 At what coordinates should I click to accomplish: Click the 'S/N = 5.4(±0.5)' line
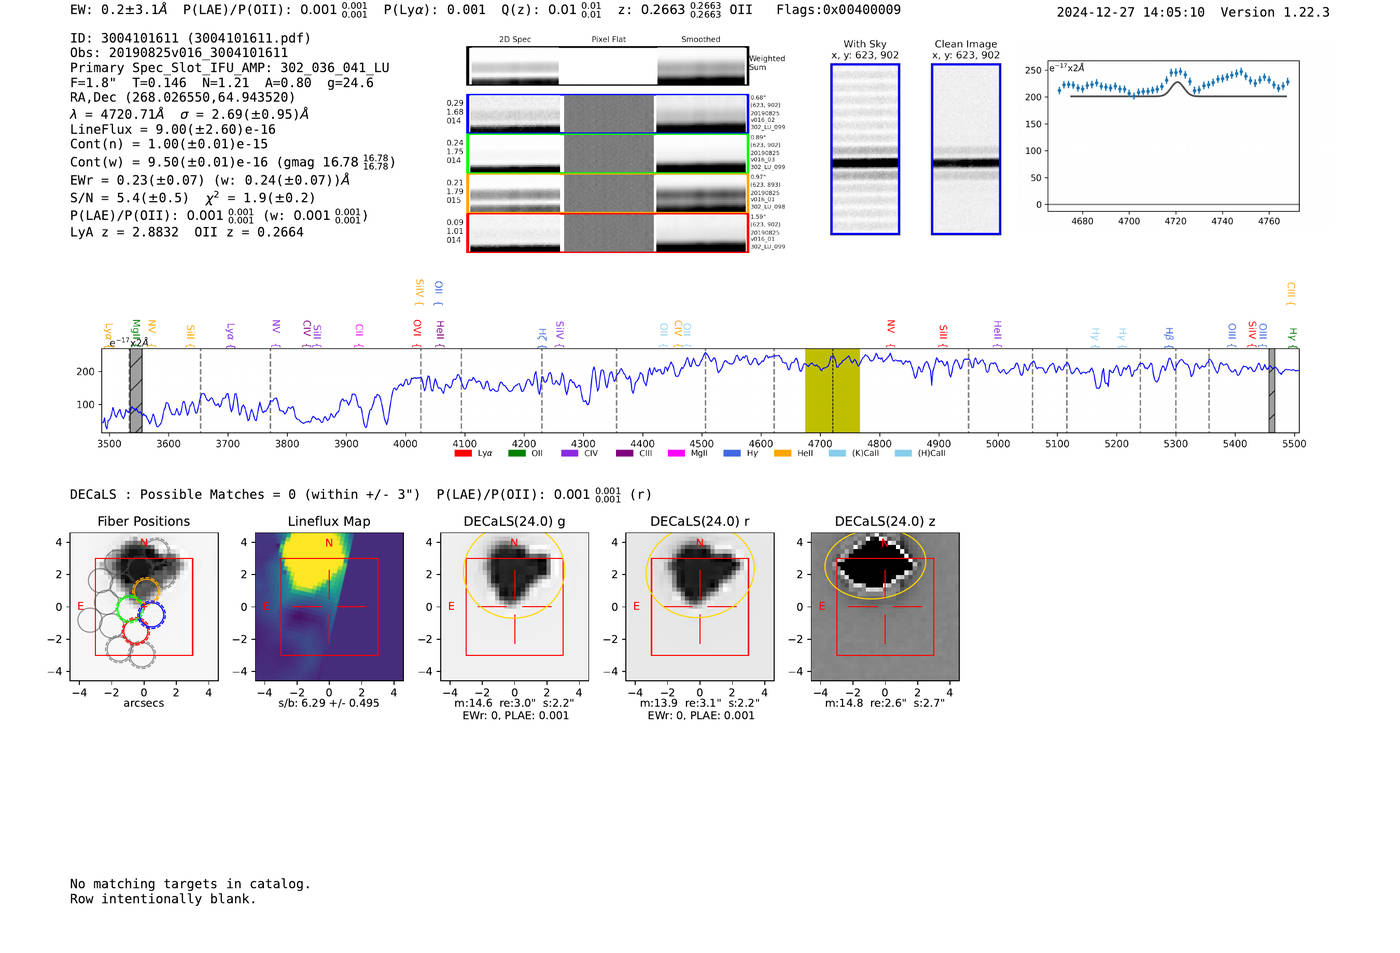tap(129, 198)
